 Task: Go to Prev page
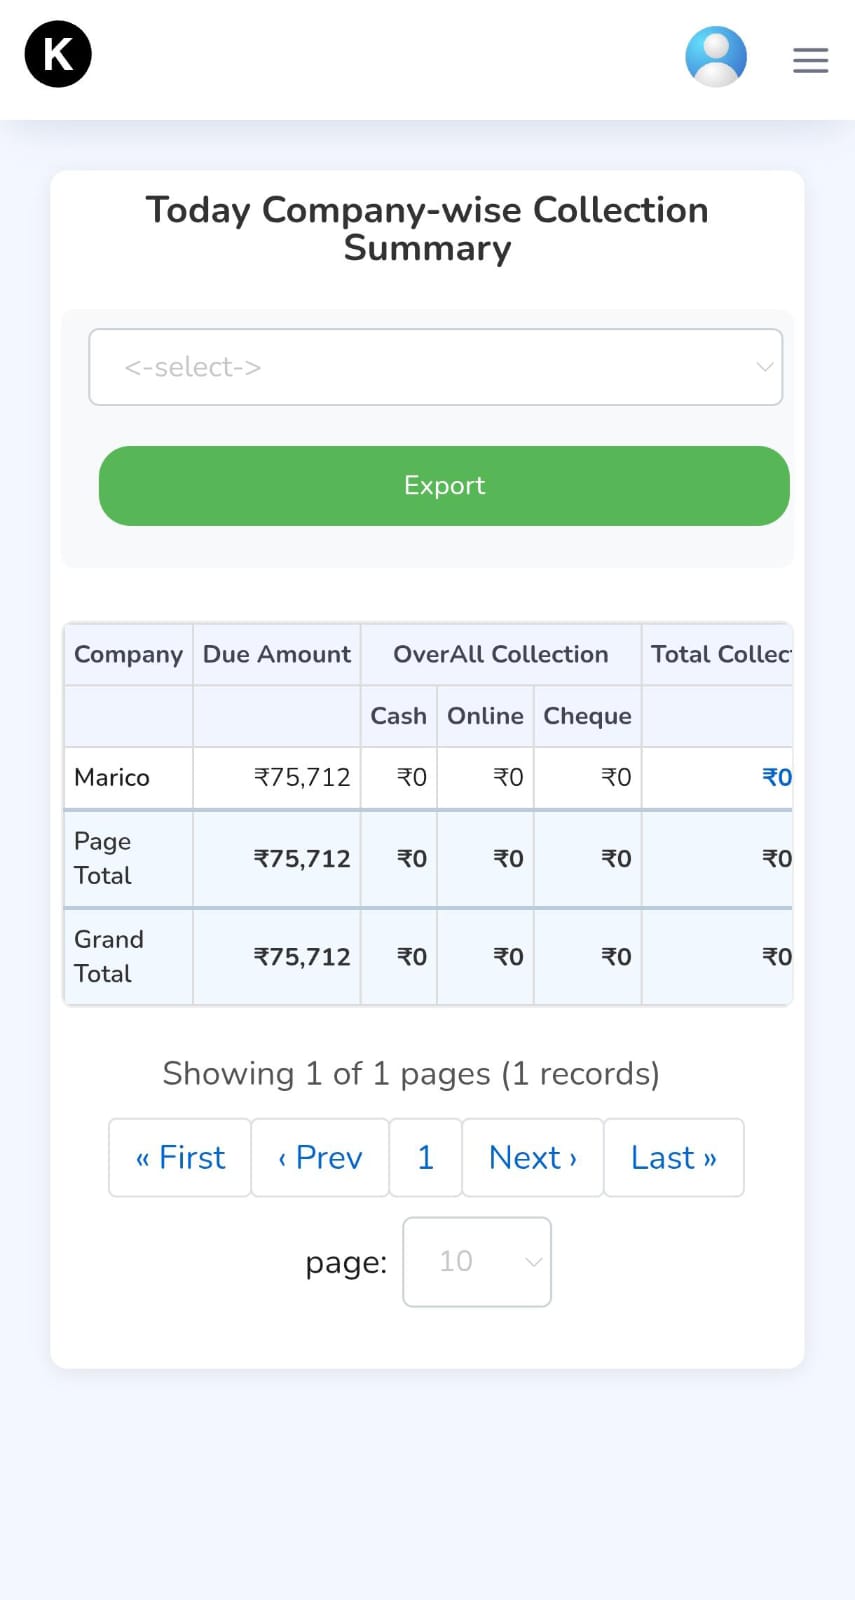320,1158
